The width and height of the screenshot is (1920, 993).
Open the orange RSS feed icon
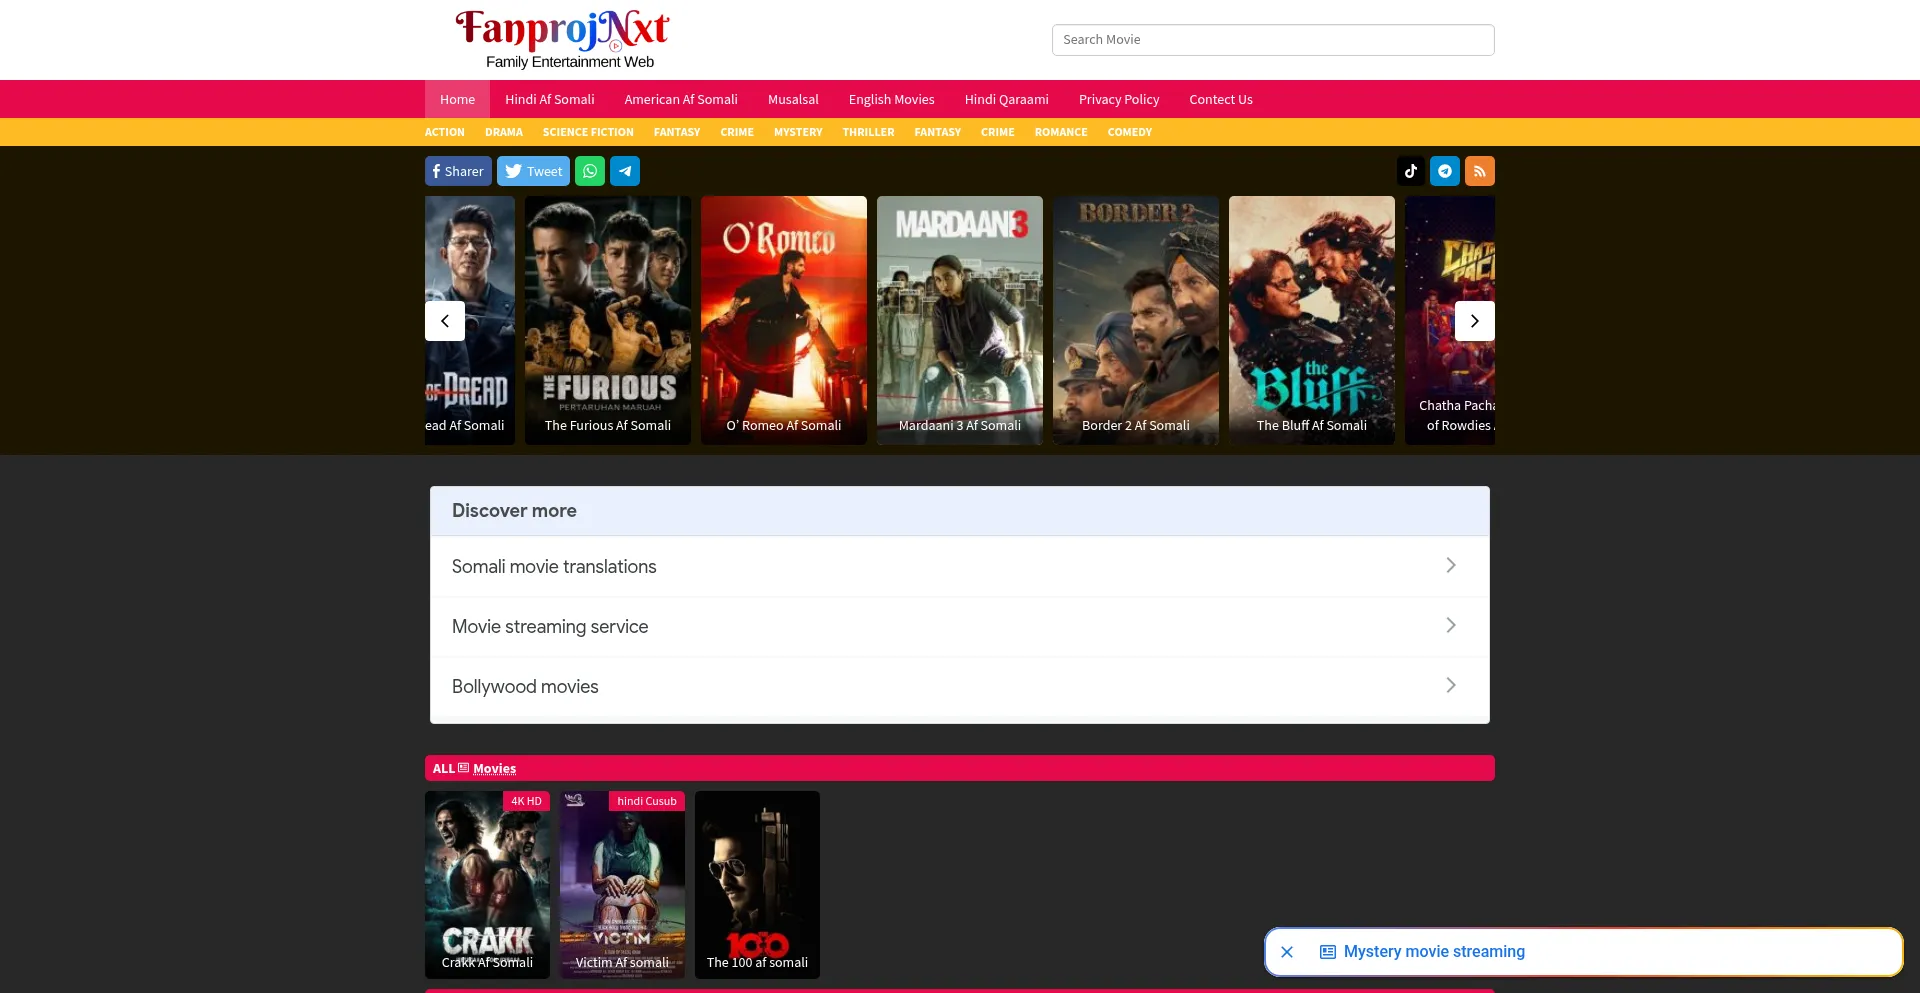pyautogui.click(x=1480, y=171)
